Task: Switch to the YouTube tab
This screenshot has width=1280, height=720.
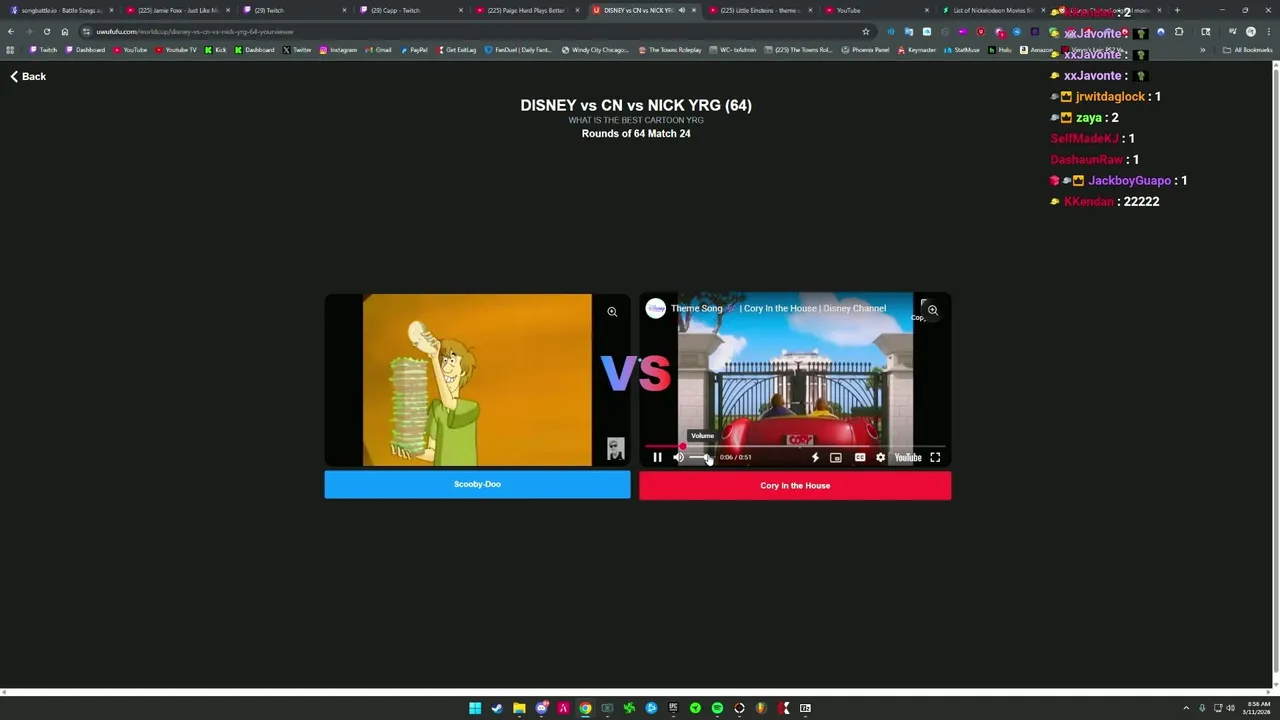Action: 877,10
